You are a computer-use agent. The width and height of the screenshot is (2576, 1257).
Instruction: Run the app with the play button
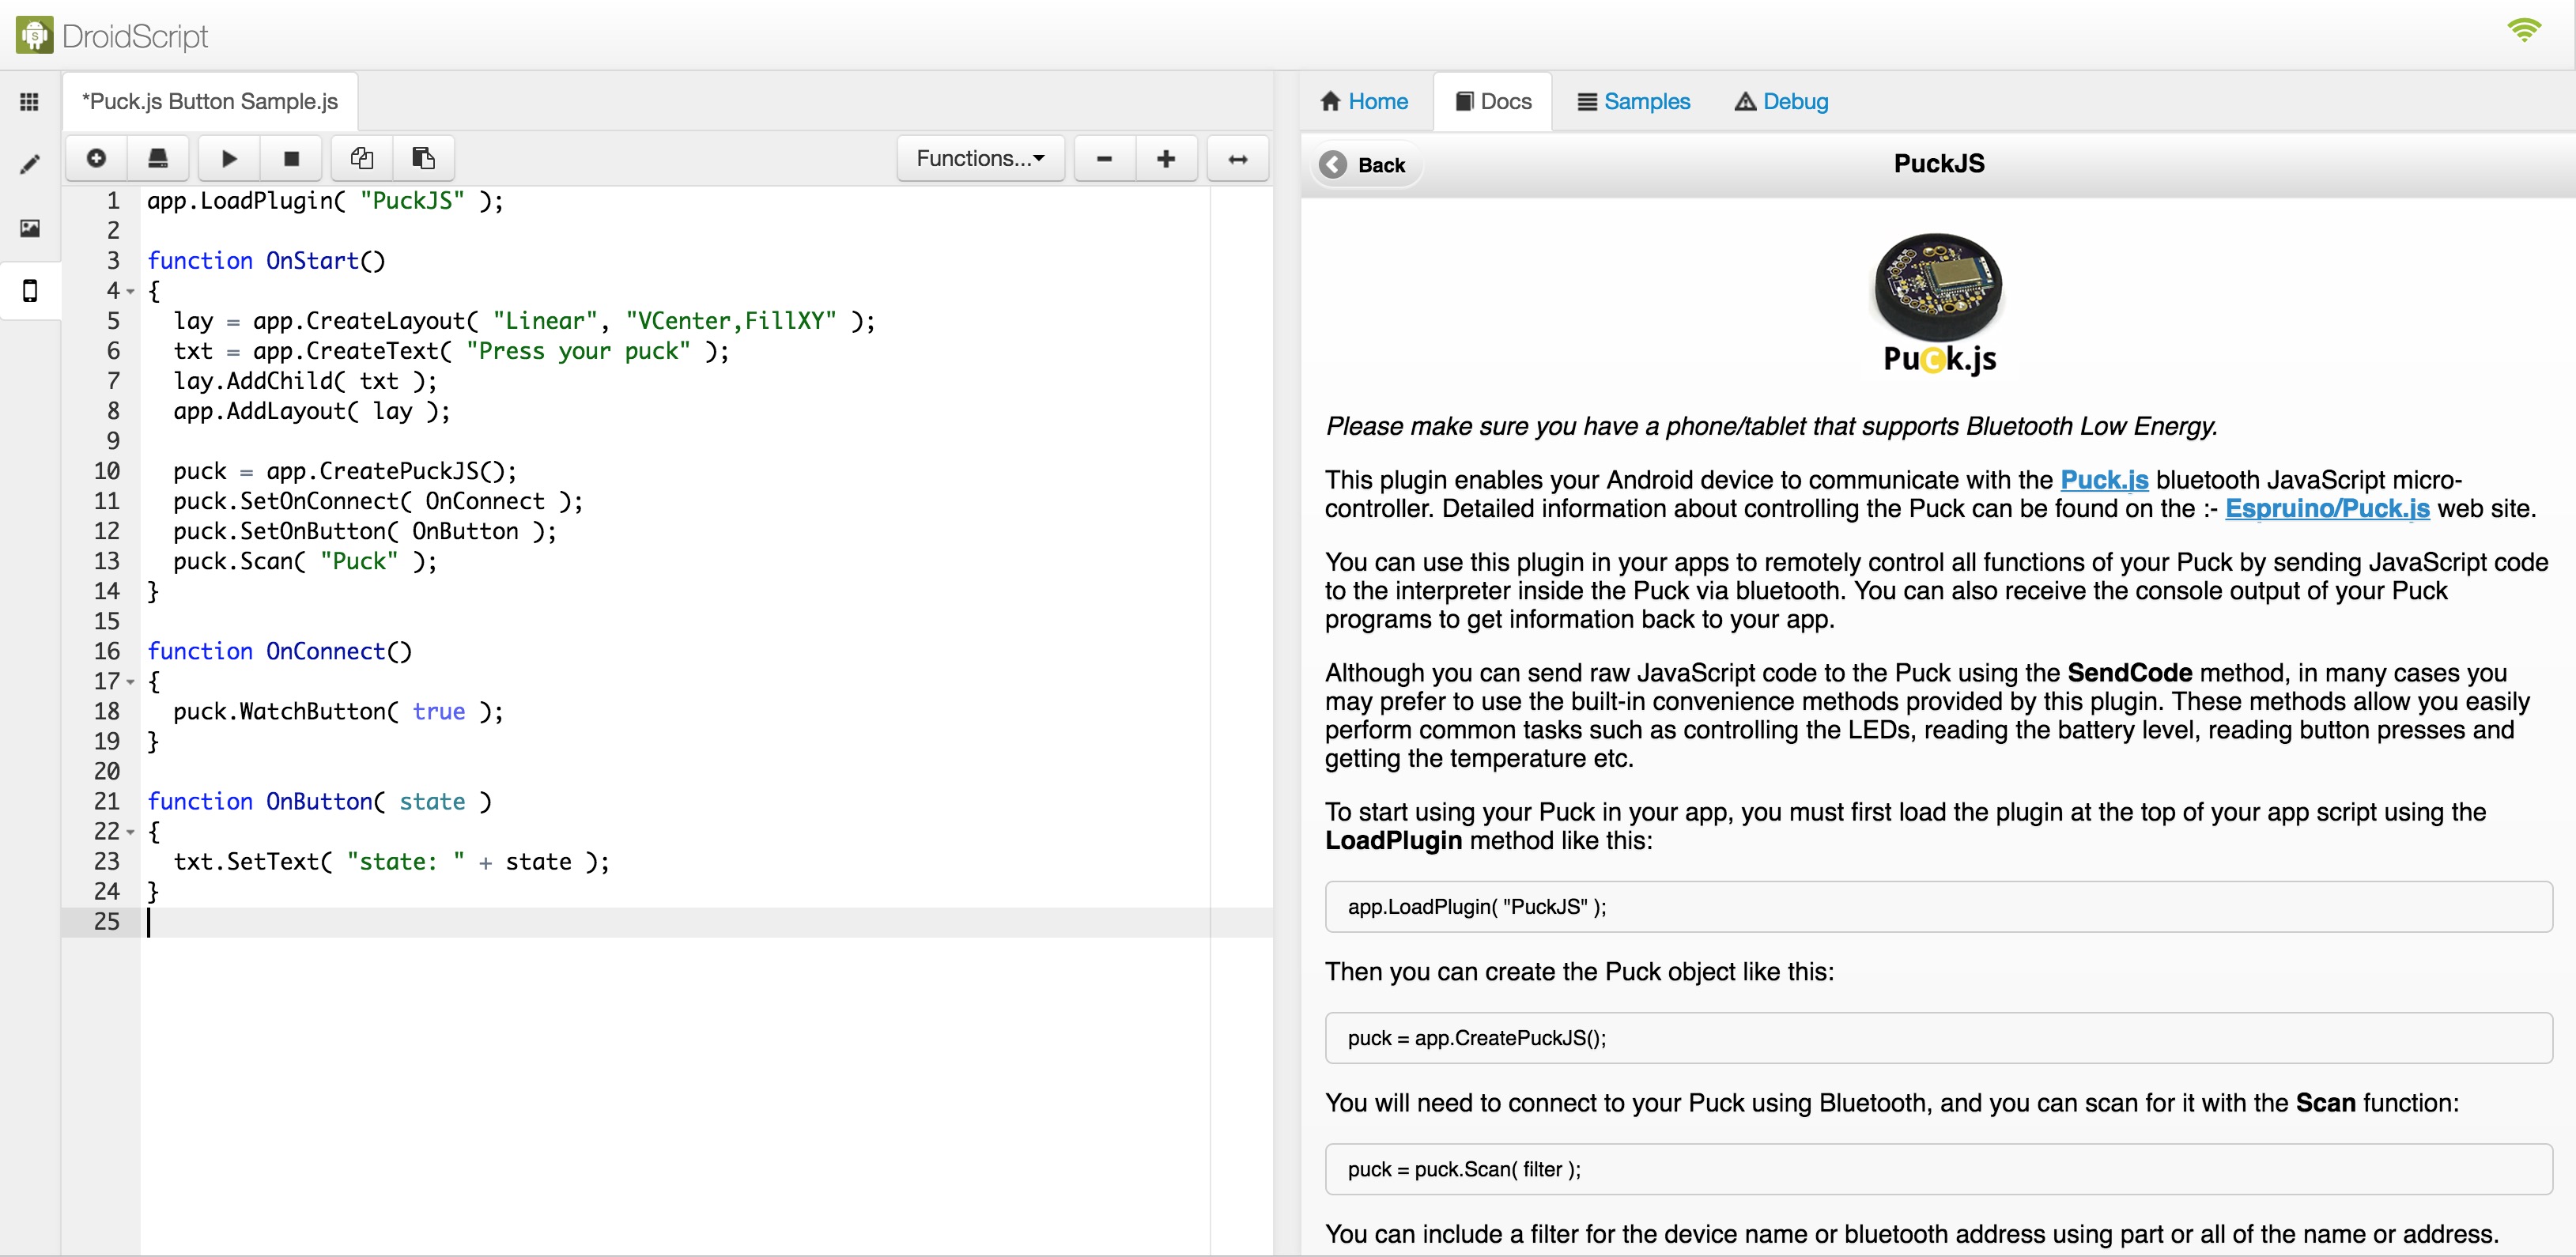(x=229, y=158)
